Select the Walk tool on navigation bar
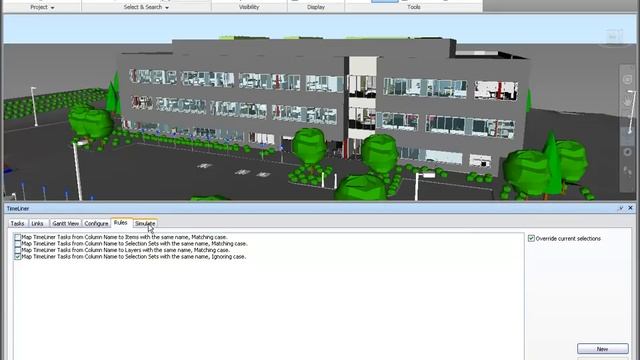 coord(628,171)
